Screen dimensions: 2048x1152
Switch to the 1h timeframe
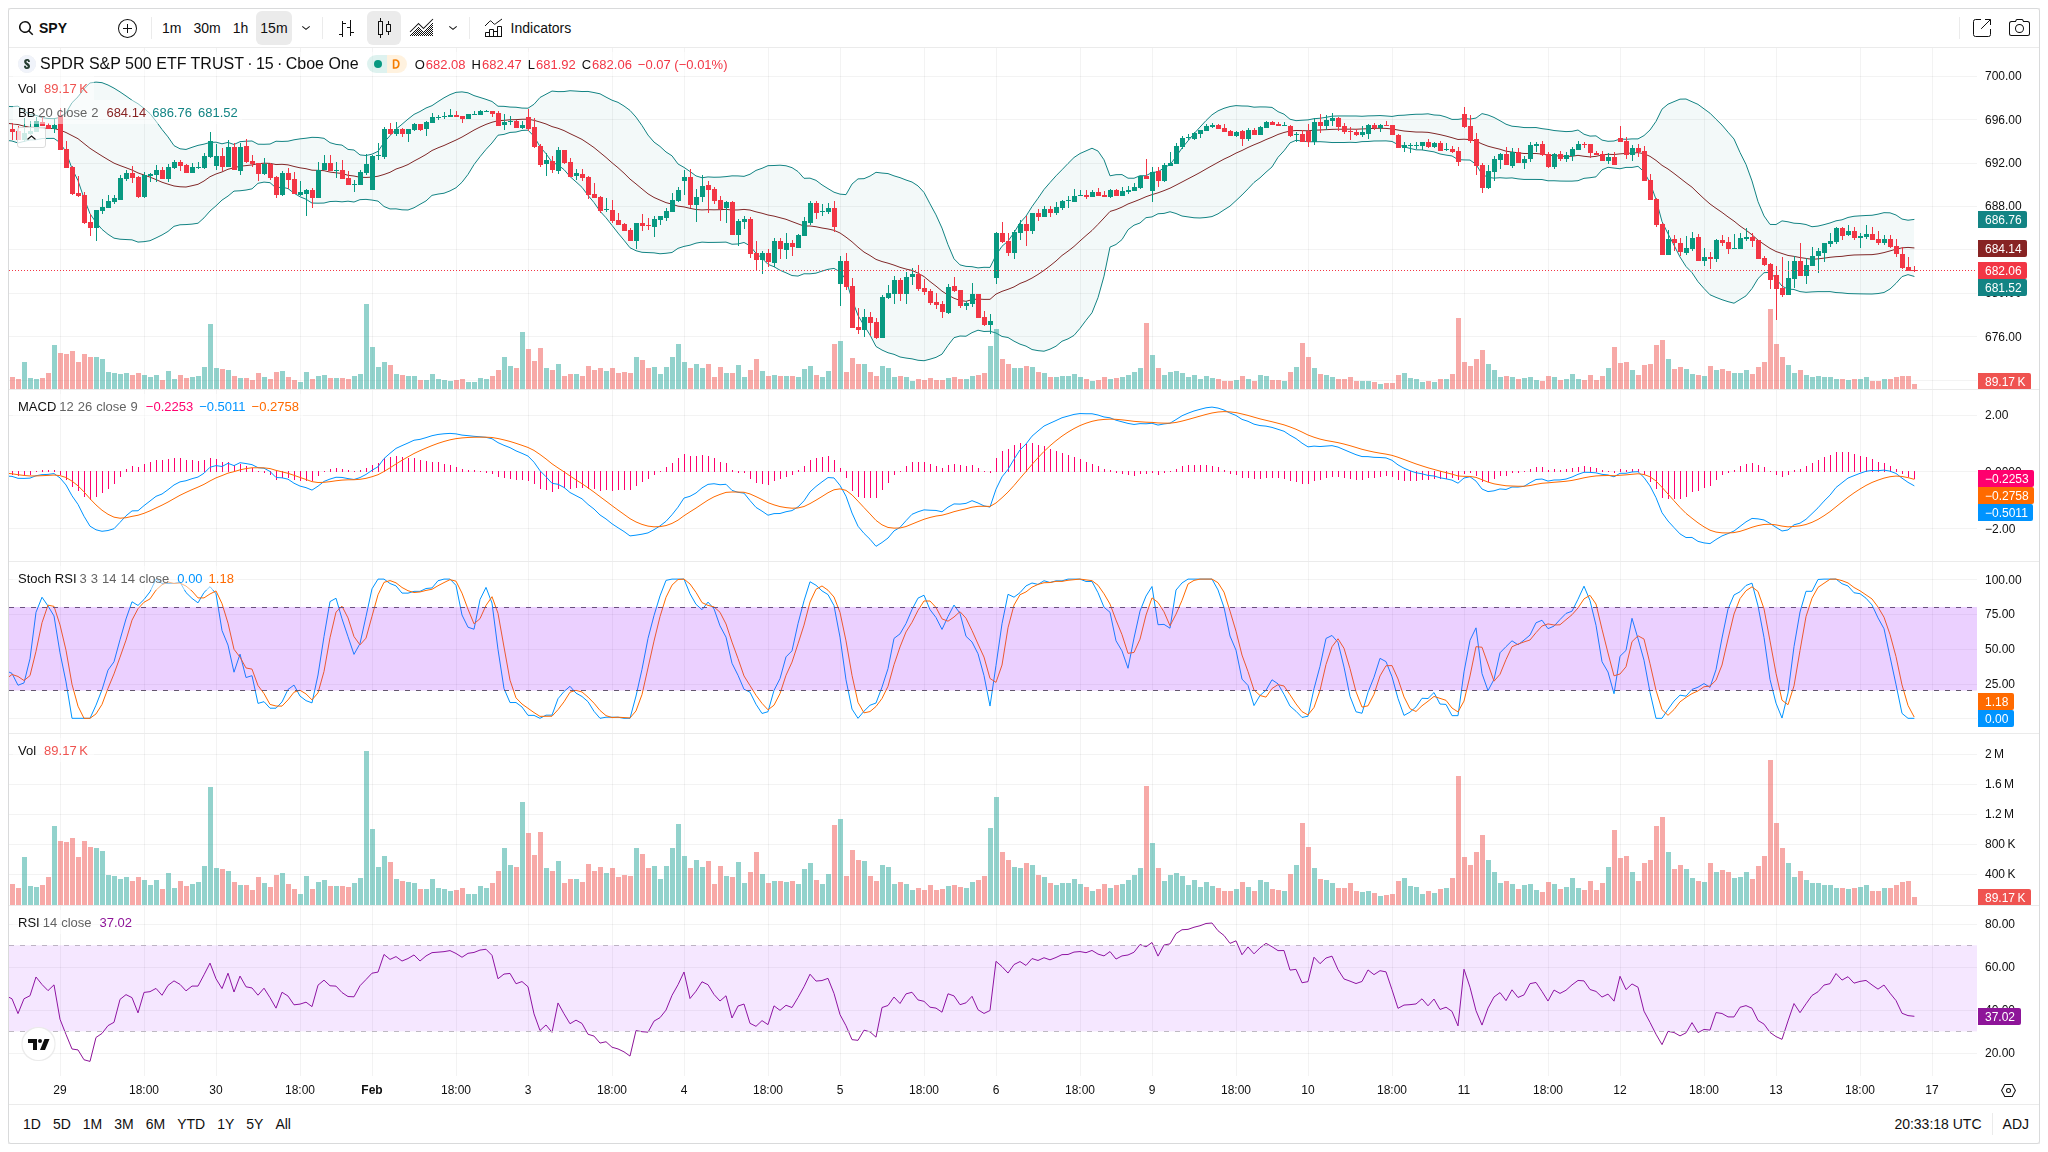[x=240, y=28]
